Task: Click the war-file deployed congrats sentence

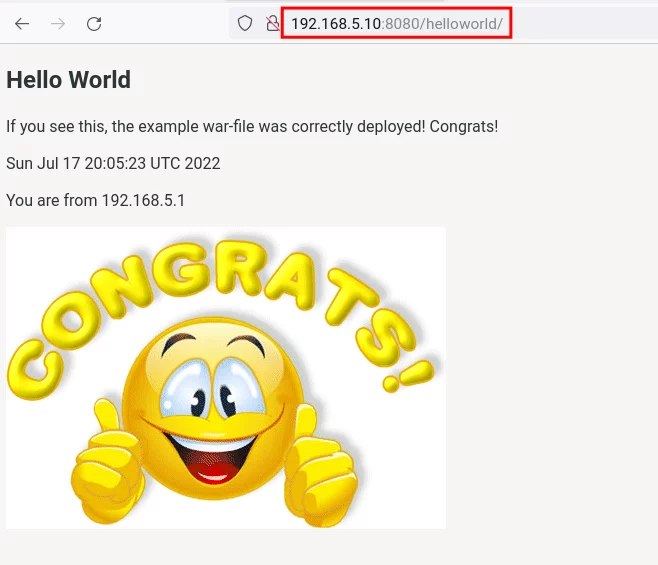Action: tap(251, 127)
